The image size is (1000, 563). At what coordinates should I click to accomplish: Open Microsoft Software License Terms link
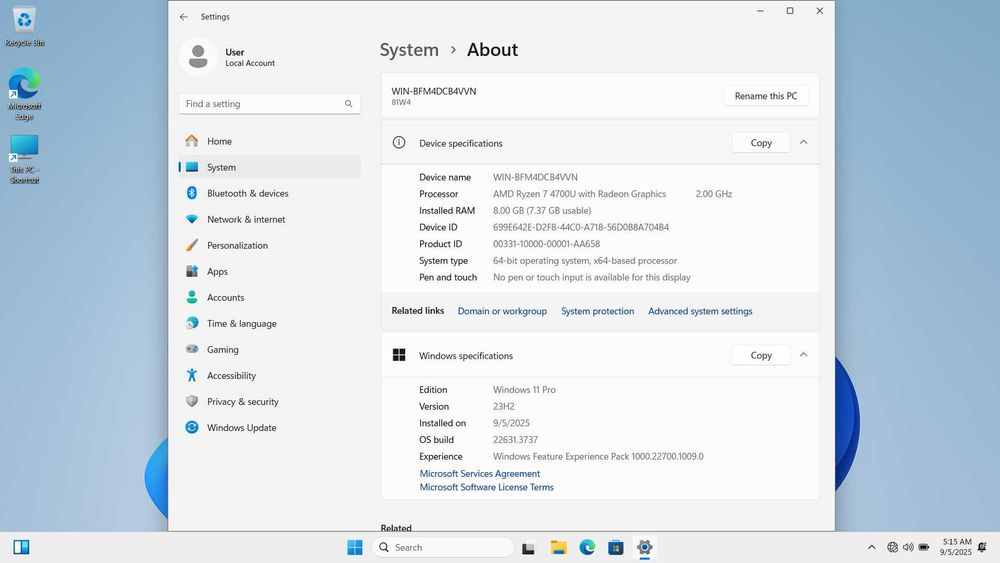[487, 486]
